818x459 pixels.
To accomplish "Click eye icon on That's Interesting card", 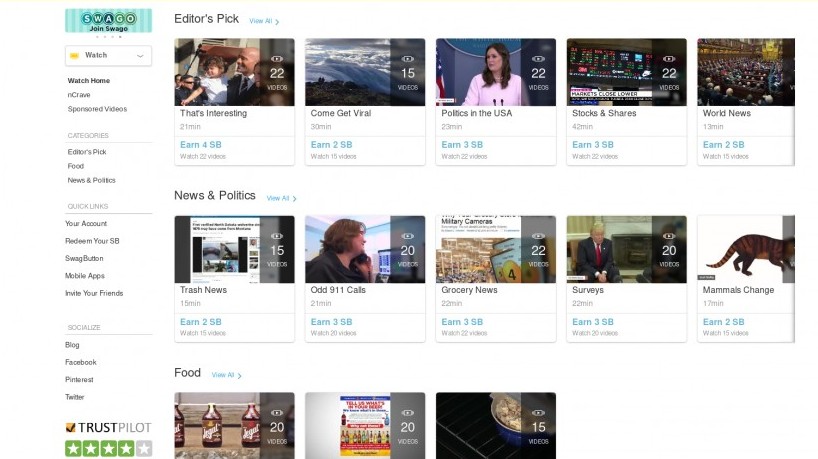I will tap(277, 59).
